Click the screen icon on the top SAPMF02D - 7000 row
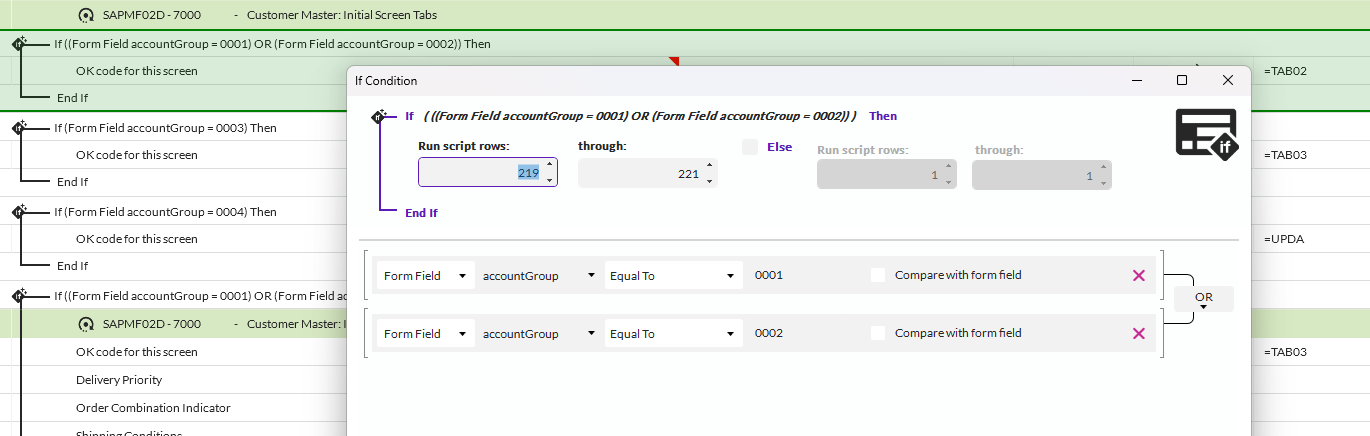The width and height of the screenshot is (1370, 436). click(x=86, y=15)
